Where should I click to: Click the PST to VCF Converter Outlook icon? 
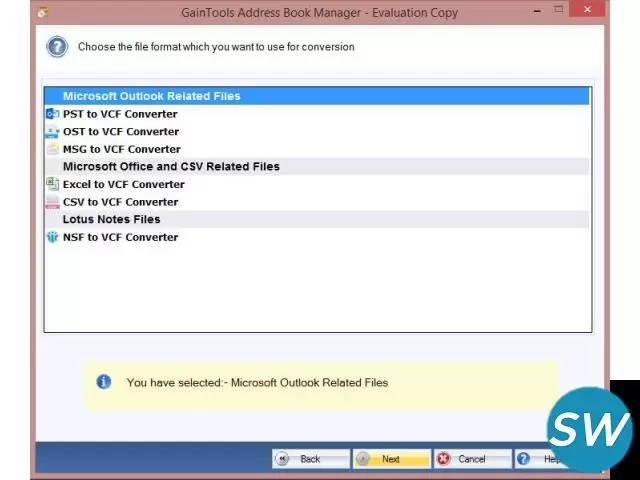tap(52, 114)
